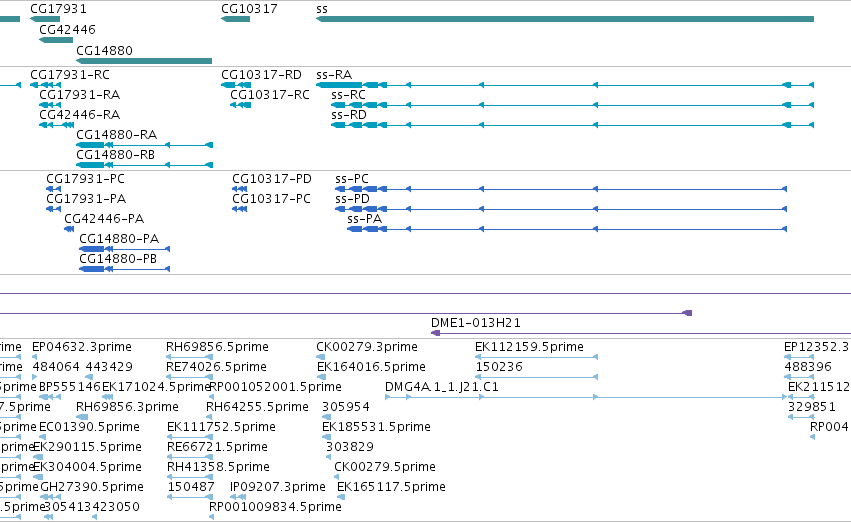
Task: Select CG42446-RA transcript label
Action: click(x=80, y=114)
